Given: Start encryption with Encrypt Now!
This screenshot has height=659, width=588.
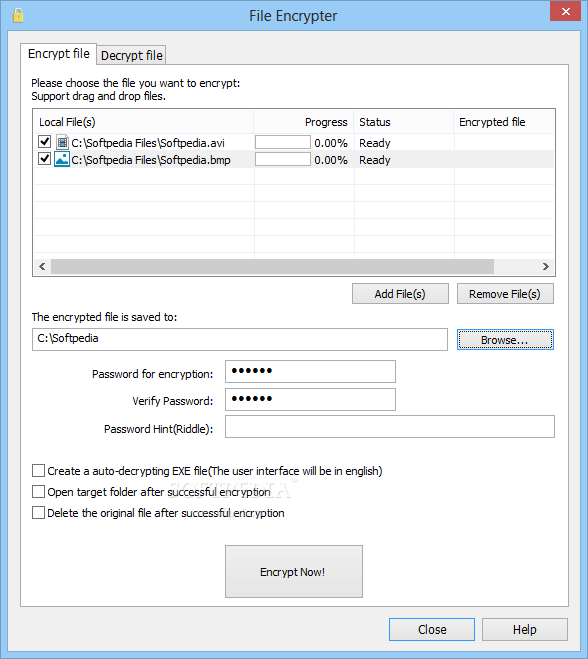Looking at the screenshot, I should coord(293,572).
